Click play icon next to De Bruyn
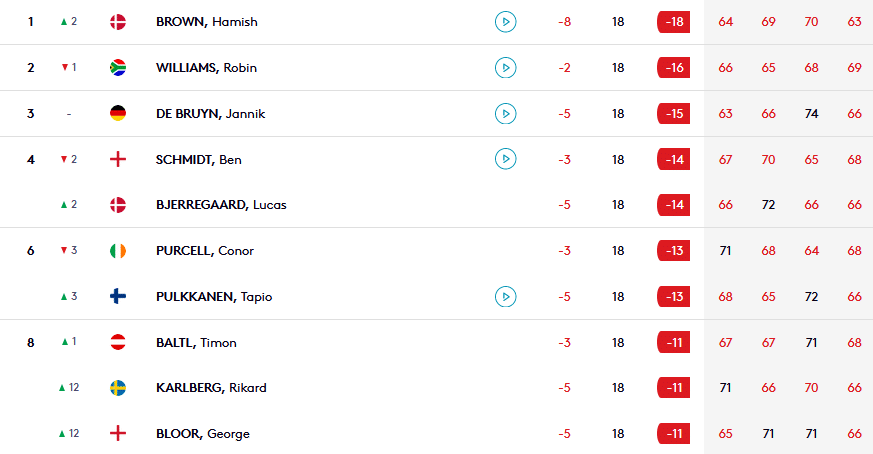This screenshot has height=454, width=873. (506, 114)
